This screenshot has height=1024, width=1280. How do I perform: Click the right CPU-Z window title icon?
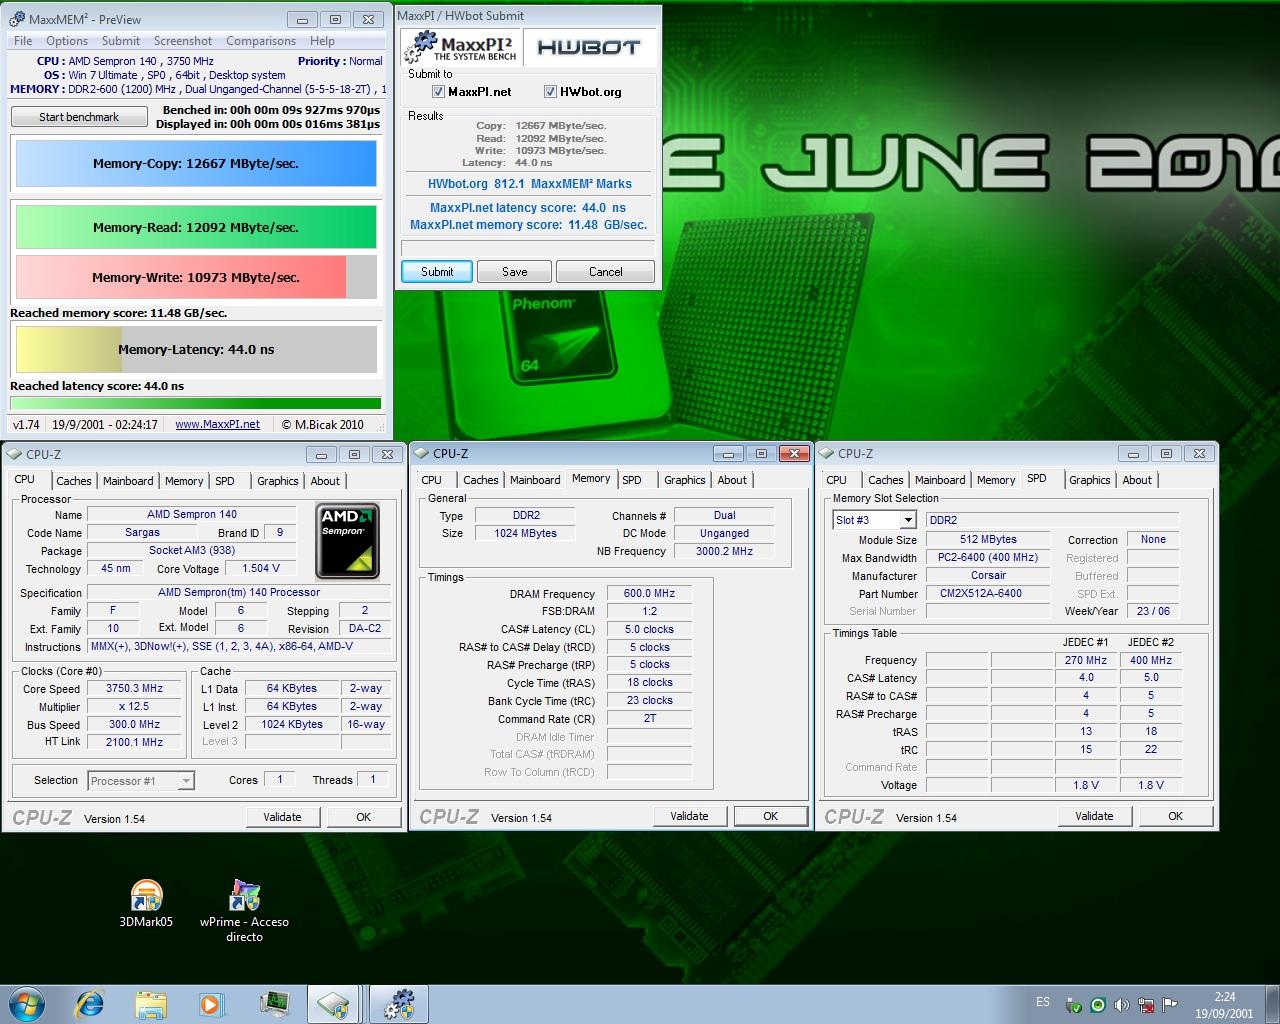(828, 453)
